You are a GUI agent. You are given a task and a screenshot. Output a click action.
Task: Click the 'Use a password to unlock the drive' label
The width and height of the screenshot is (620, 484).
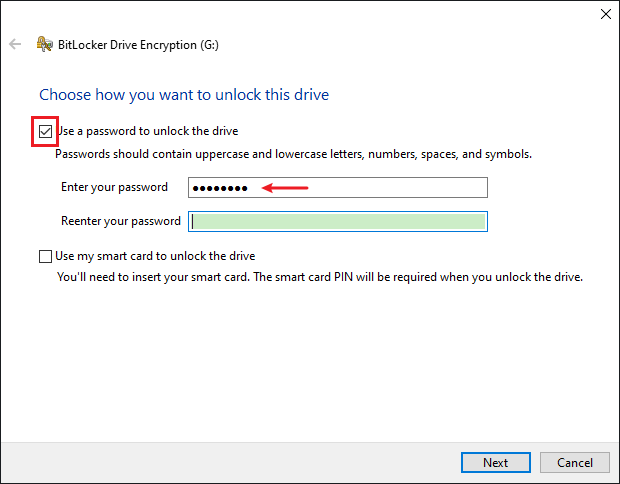[147, 131]
